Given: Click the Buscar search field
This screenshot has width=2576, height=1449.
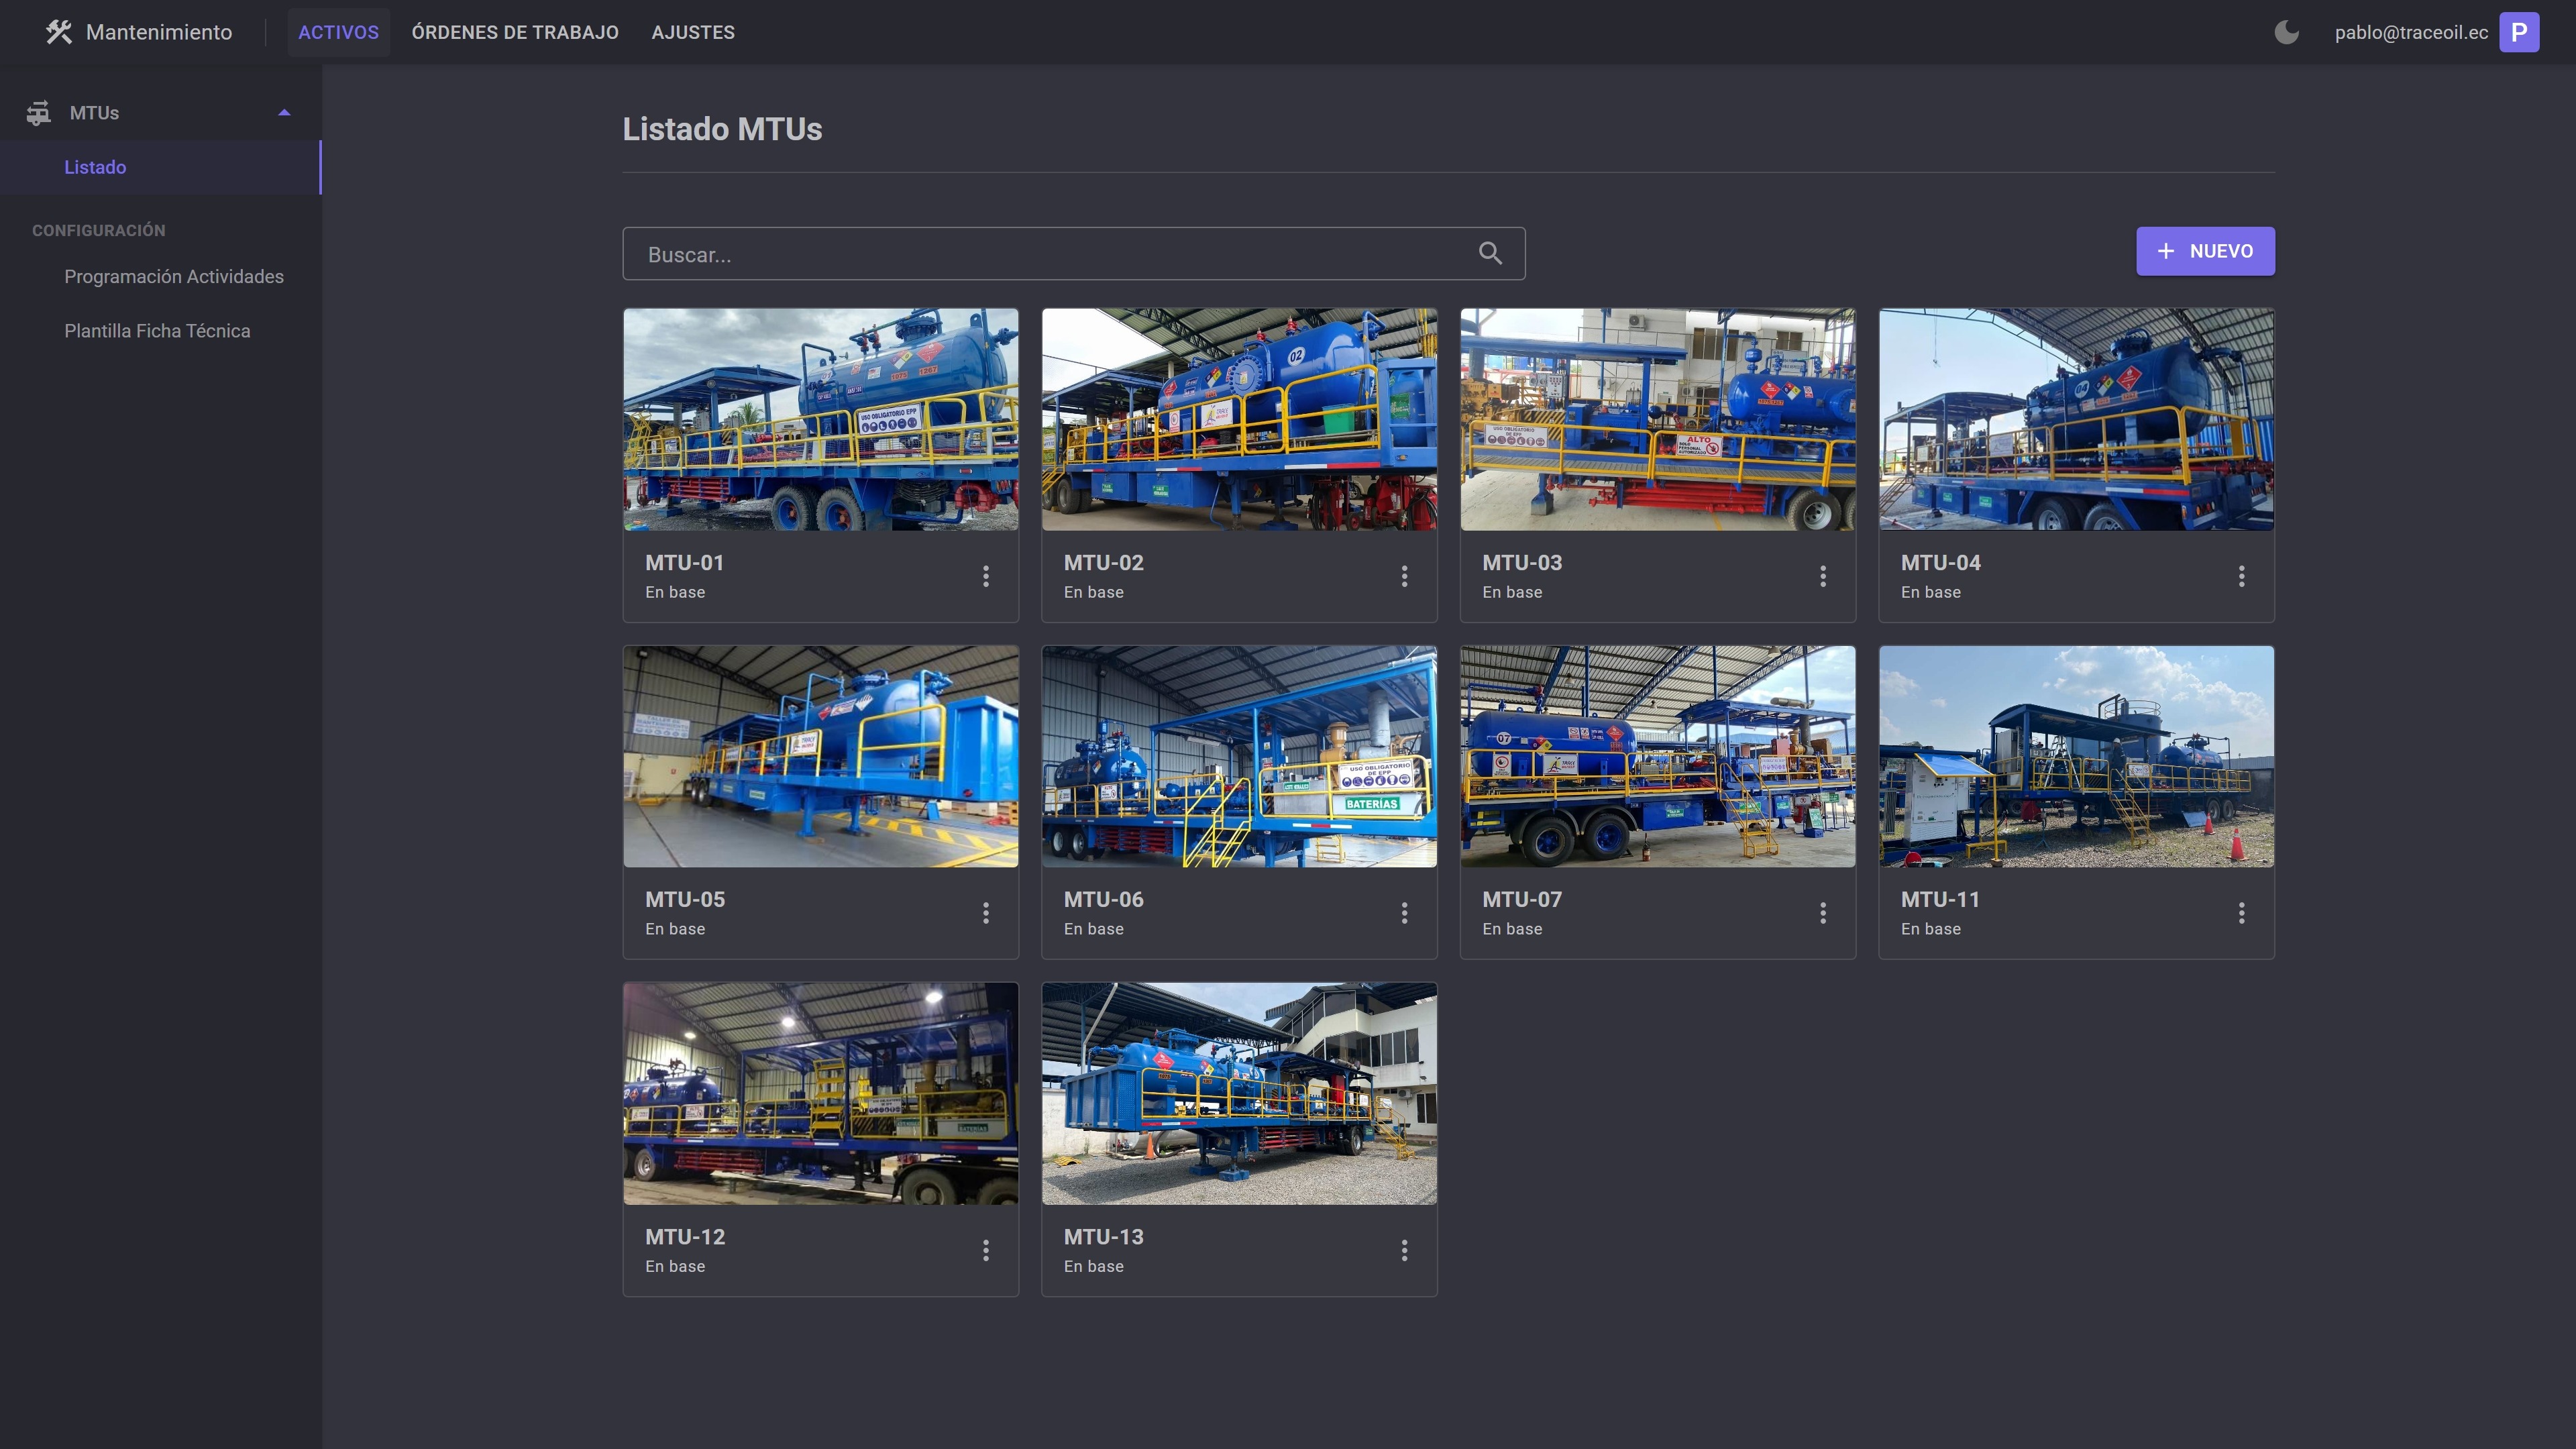Looking at the screenshot, I should (1050, 254).
